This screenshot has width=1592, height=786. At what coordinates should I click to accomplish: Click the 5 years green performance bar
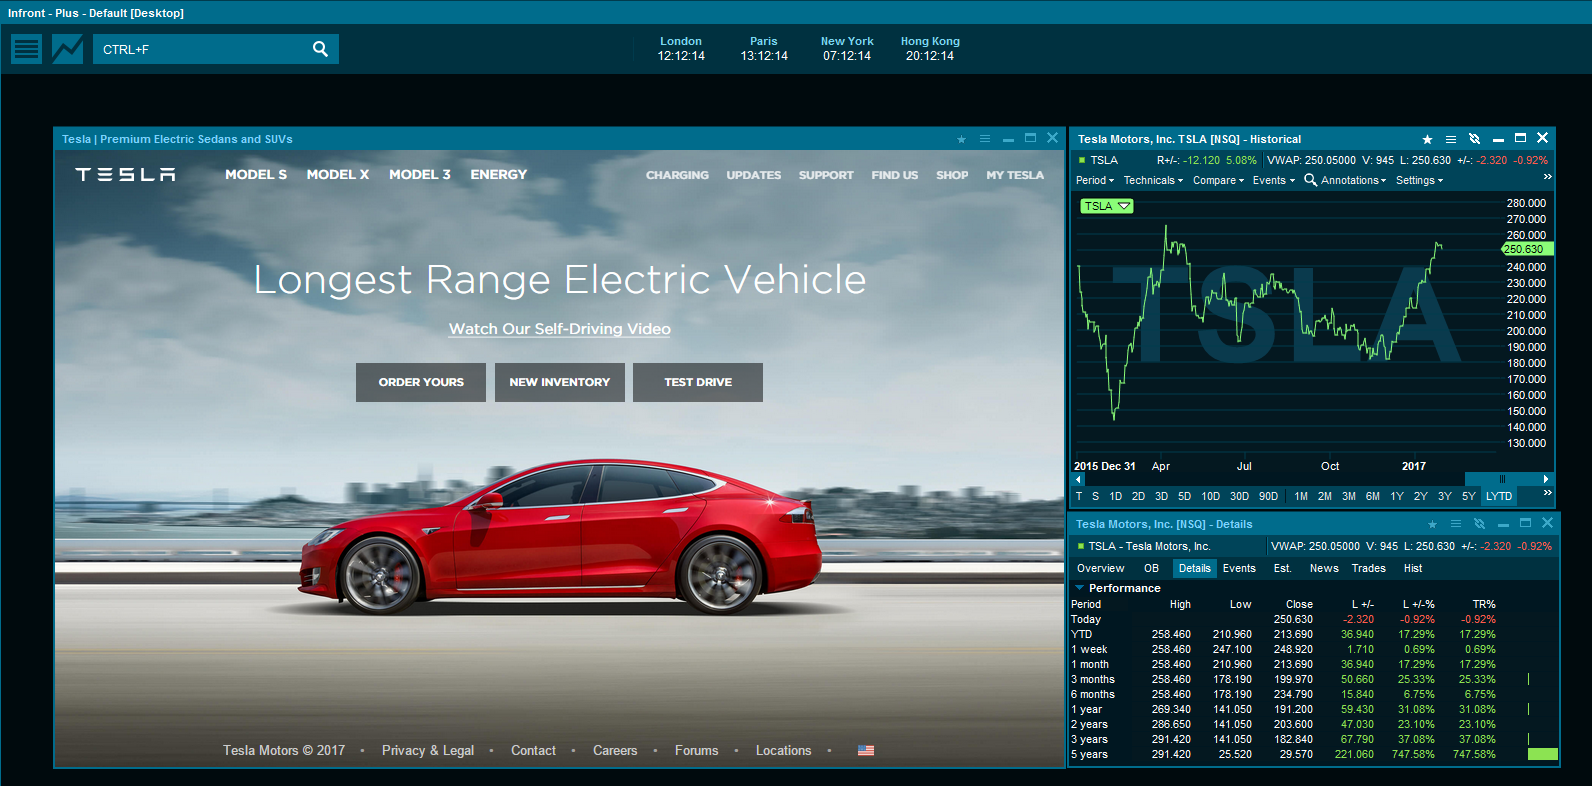[x=1543, y=754]
